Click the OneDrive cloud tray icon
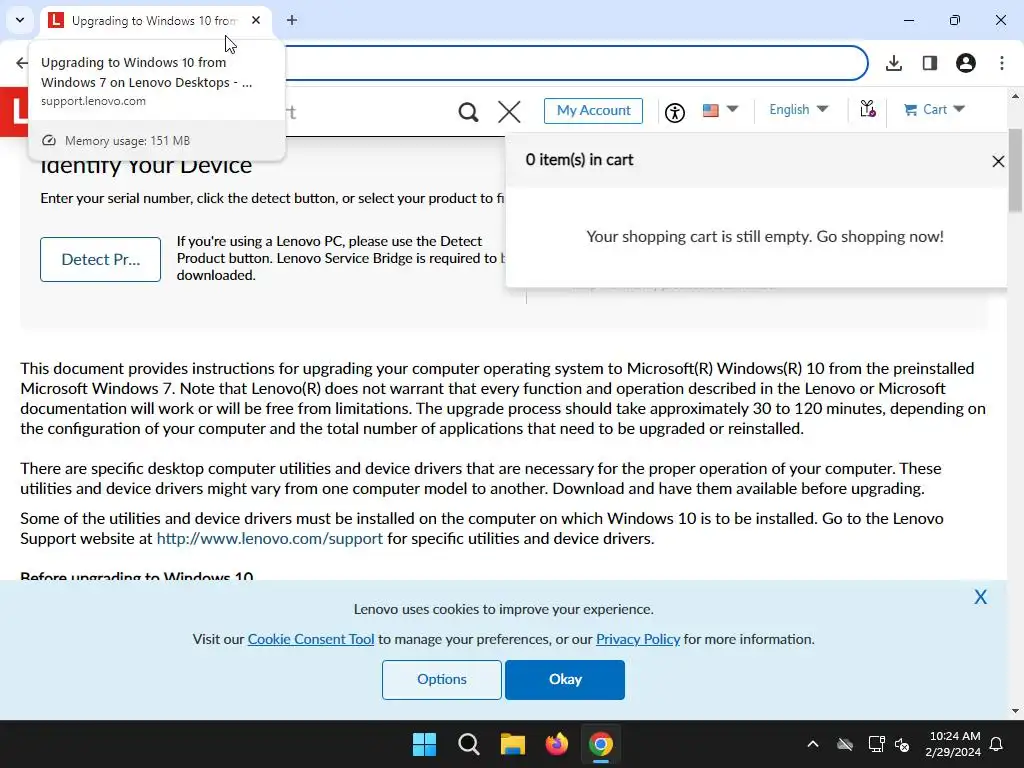Image resolution: width=1024 pixels, height=768 pixels. tap(845, 744)
